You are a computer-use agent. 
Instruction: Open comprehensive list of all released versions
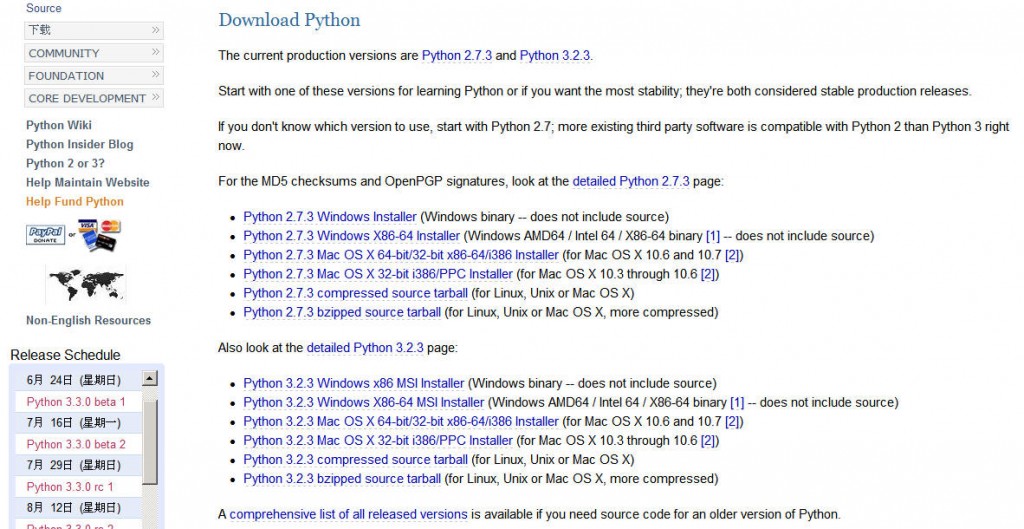[x=348, y=514]
